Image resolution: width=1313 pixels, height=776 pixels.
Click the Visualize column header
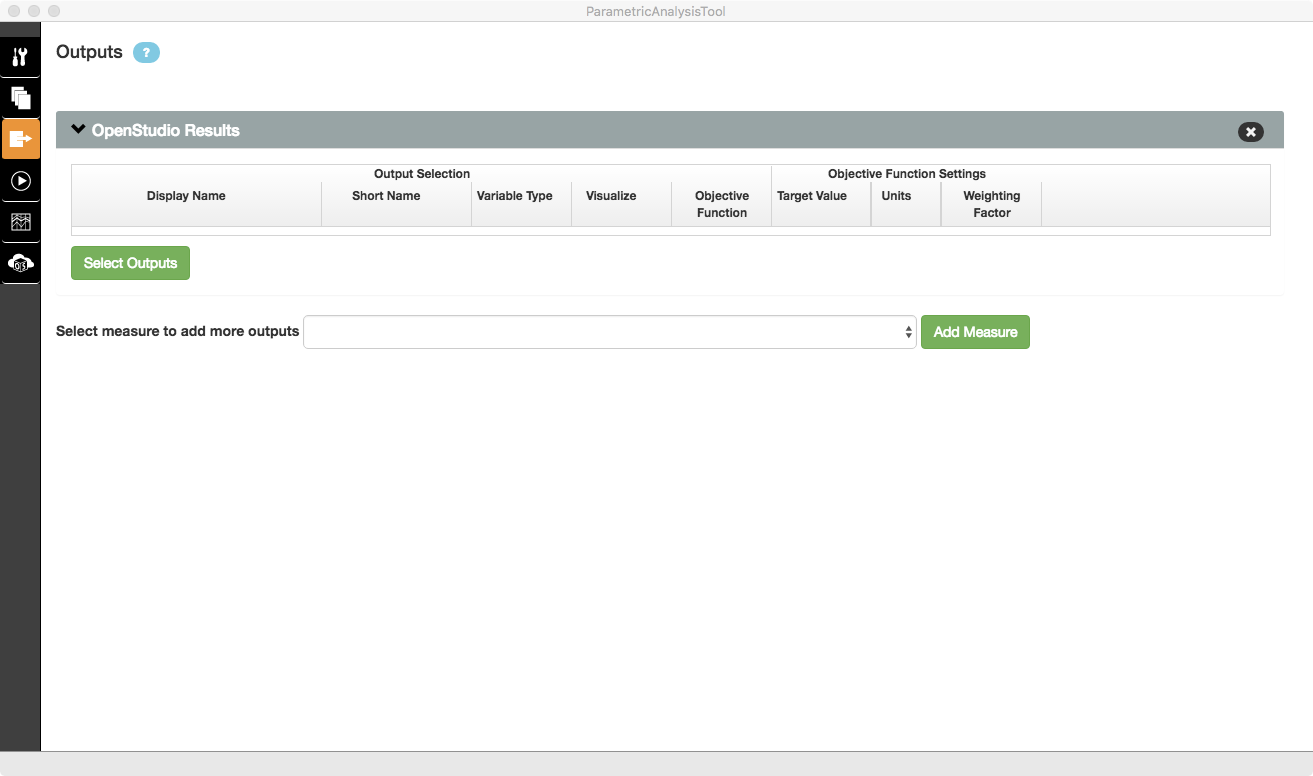pos(611,196)
